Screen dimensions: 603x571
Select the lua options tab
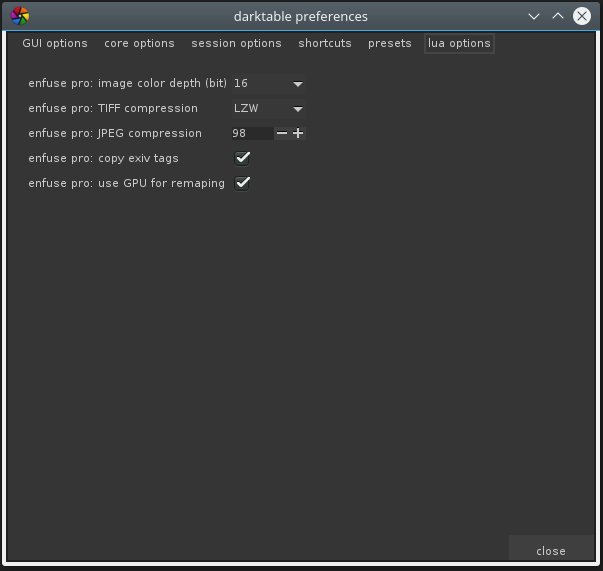click(459, 44)
